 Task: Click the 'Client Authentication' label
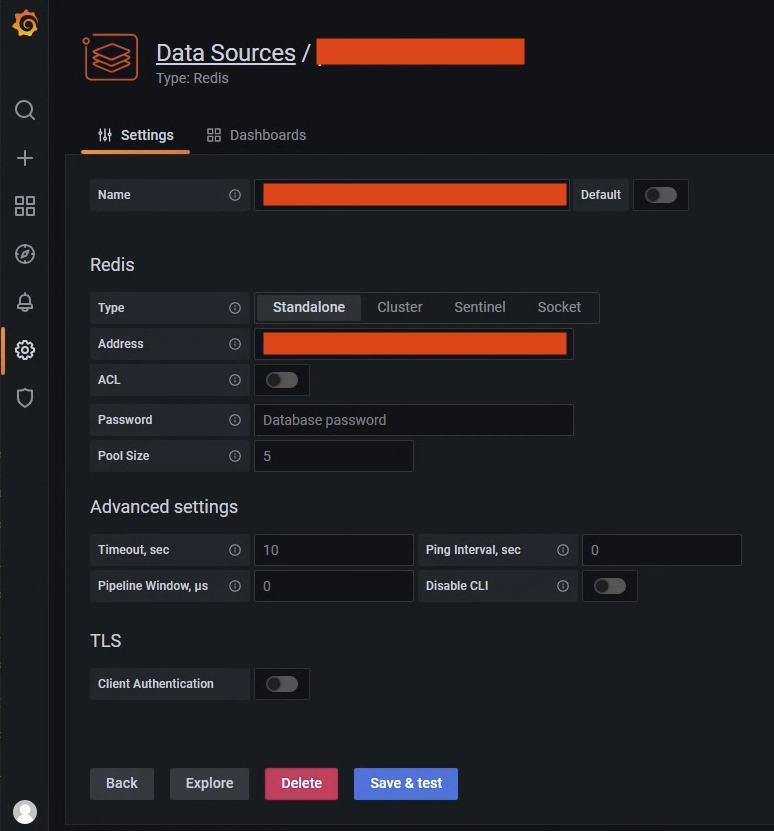pyautogui.click(x=155, y=684)
